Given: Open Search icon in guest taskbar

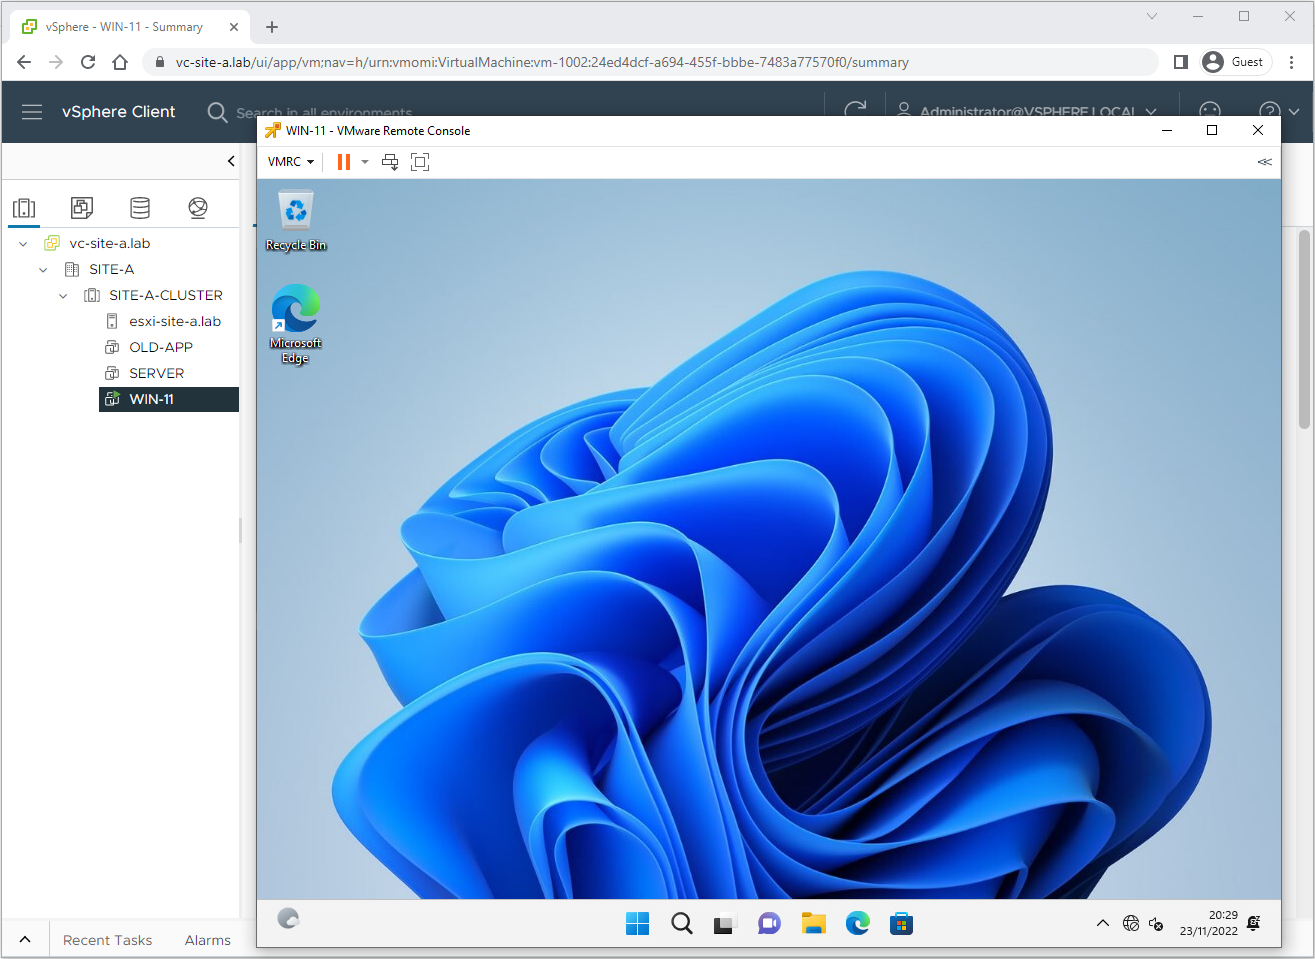Looking at the screenshot, I should (x=682, y=924).
